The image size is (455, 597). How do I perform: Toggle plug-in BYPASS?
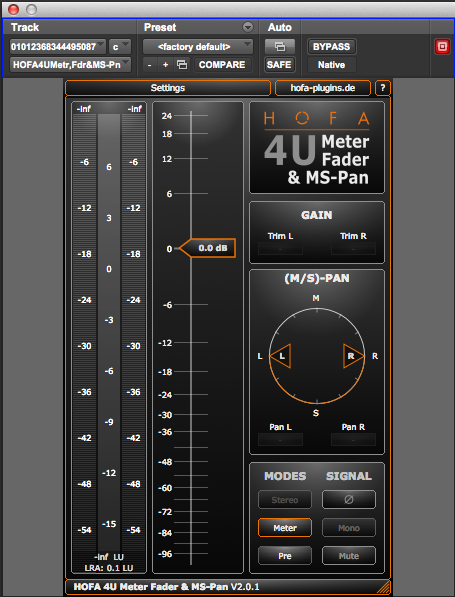coord(331,47)
